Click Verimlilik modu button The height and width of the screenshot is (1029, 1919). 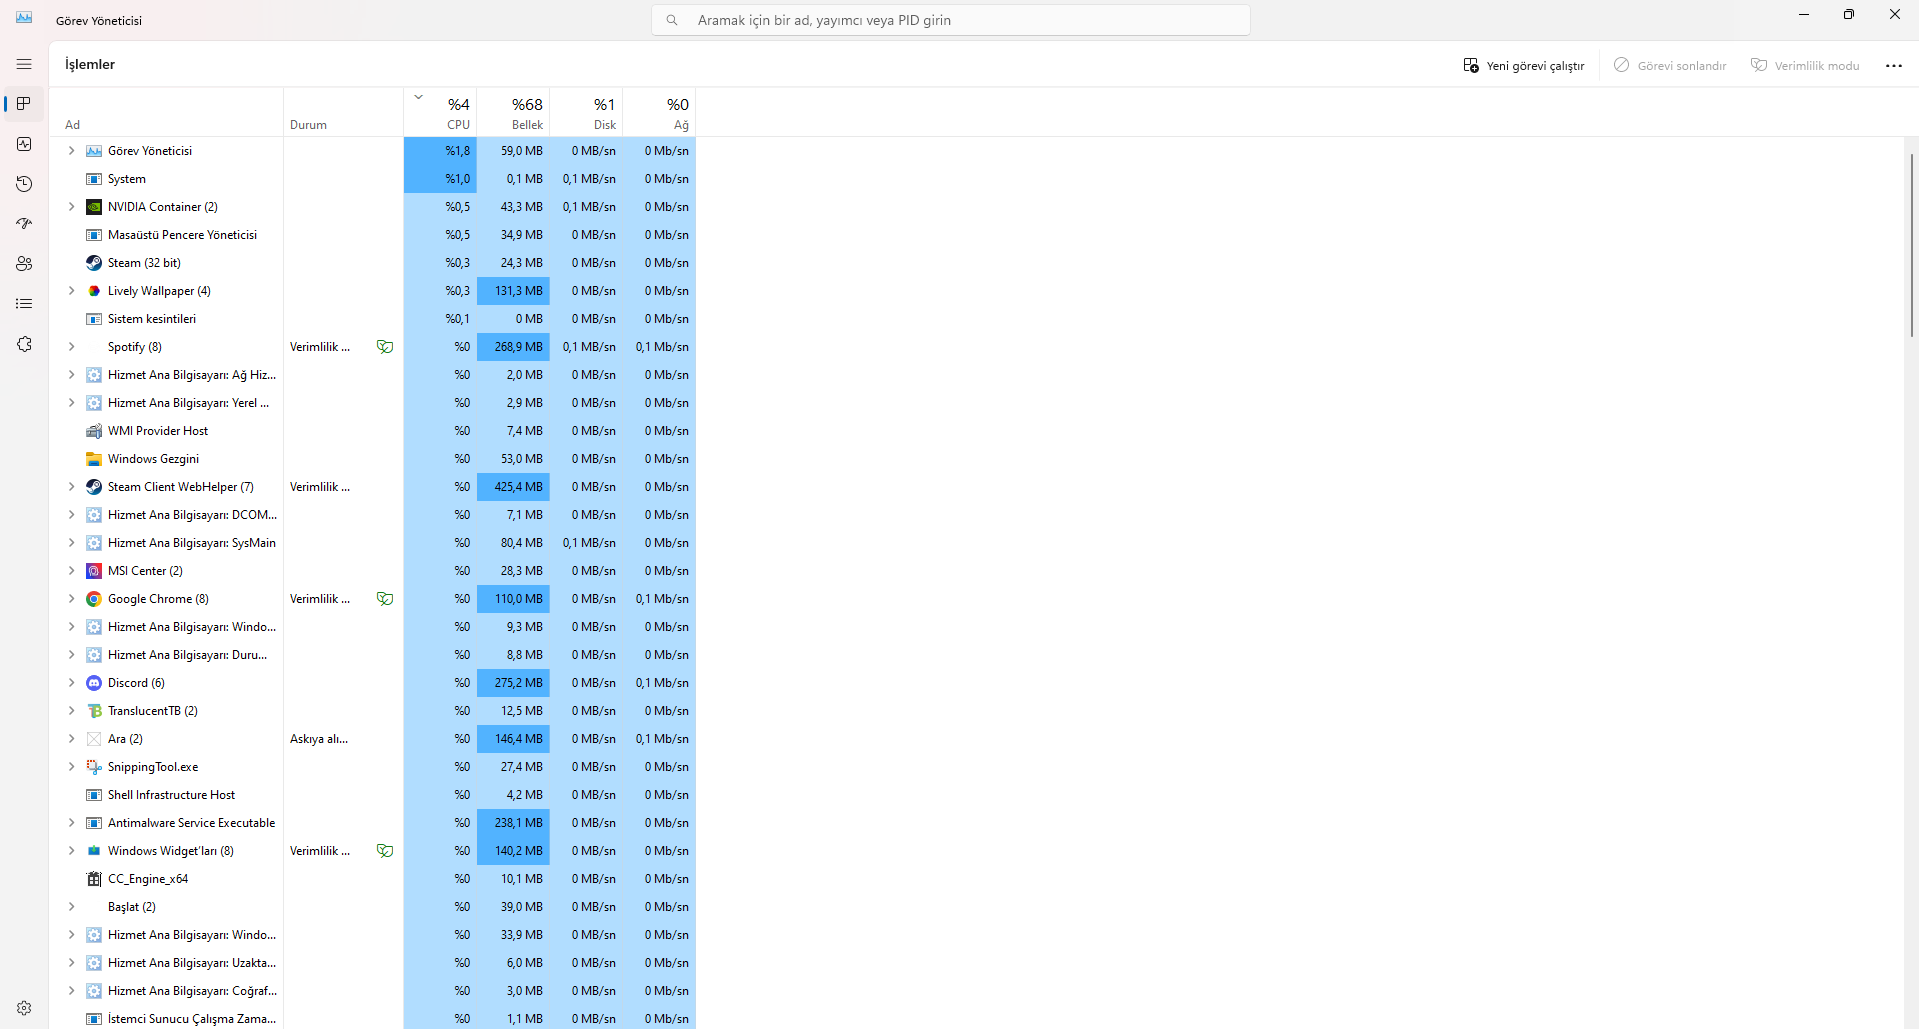[x=1805, y=65]
